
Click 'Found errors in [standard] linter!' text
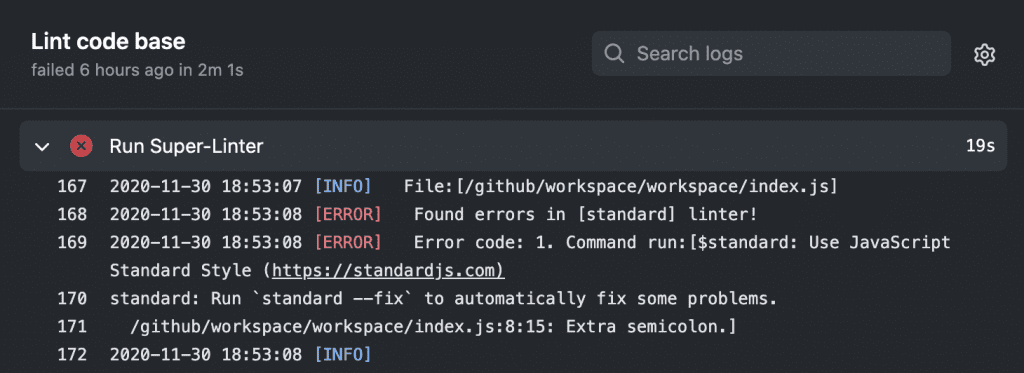pyautogui.click(x=585, y=214)
